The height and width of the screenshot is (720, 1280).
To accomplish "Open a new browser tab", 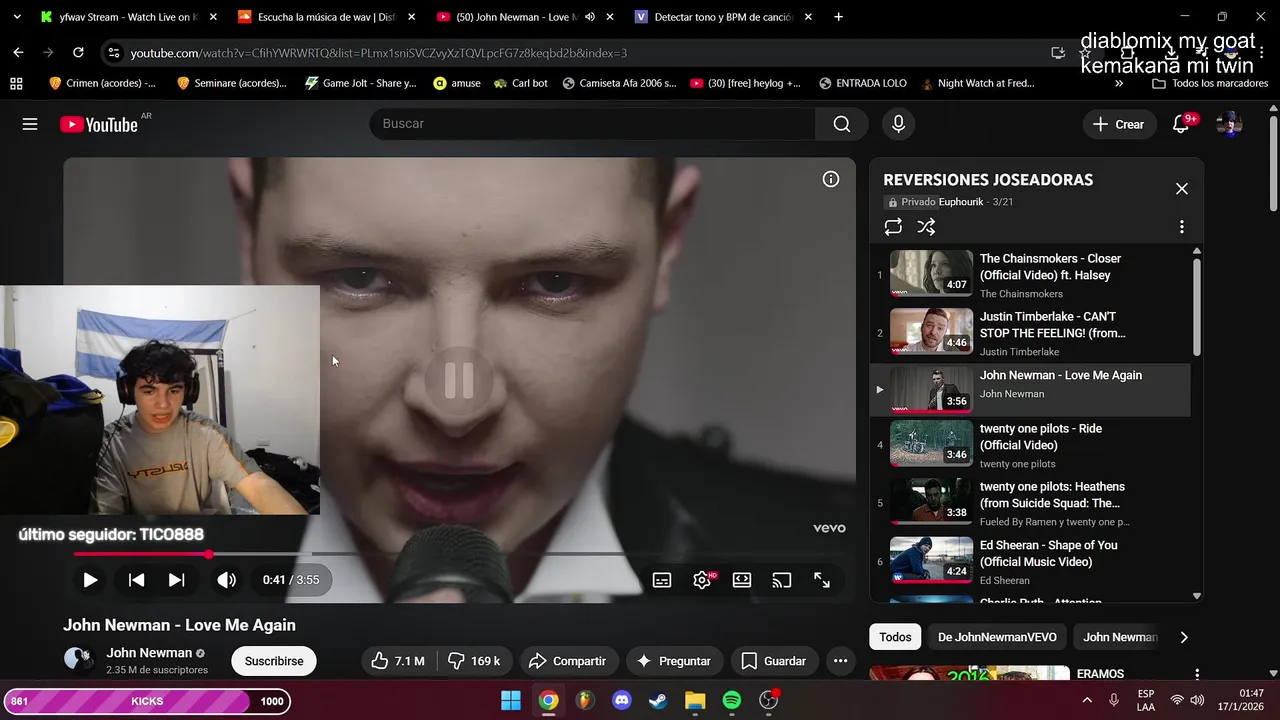I will [838, 17].
